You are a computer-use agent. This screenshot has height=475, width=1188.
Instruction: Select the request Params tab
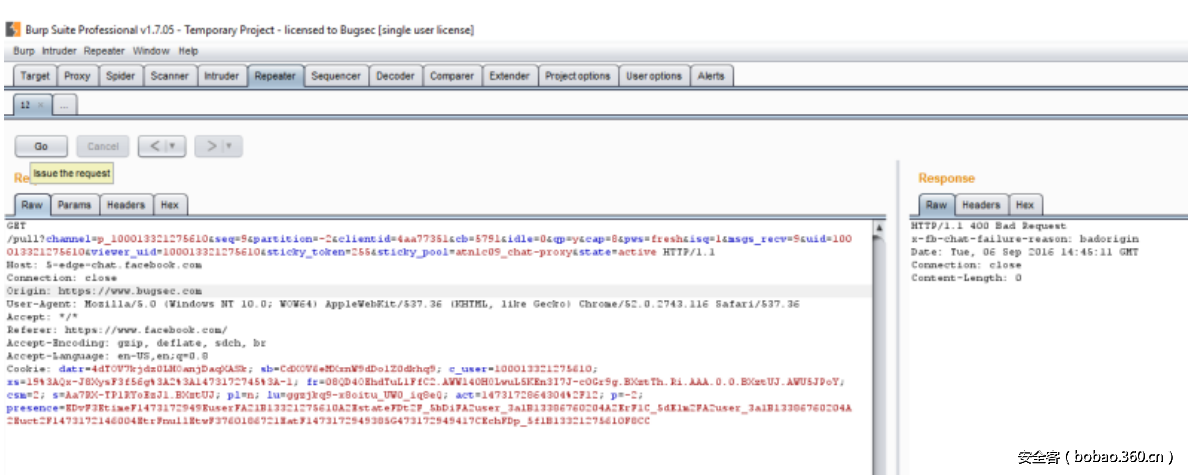(74, 205)
